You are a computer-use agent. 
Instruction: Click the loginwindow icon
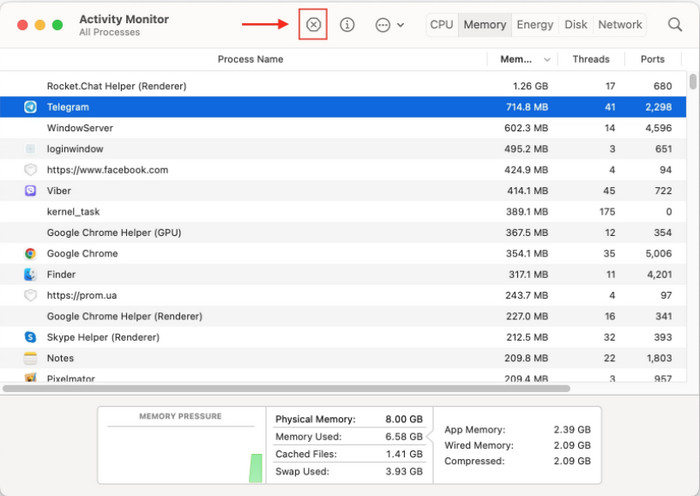pos(30,149)
